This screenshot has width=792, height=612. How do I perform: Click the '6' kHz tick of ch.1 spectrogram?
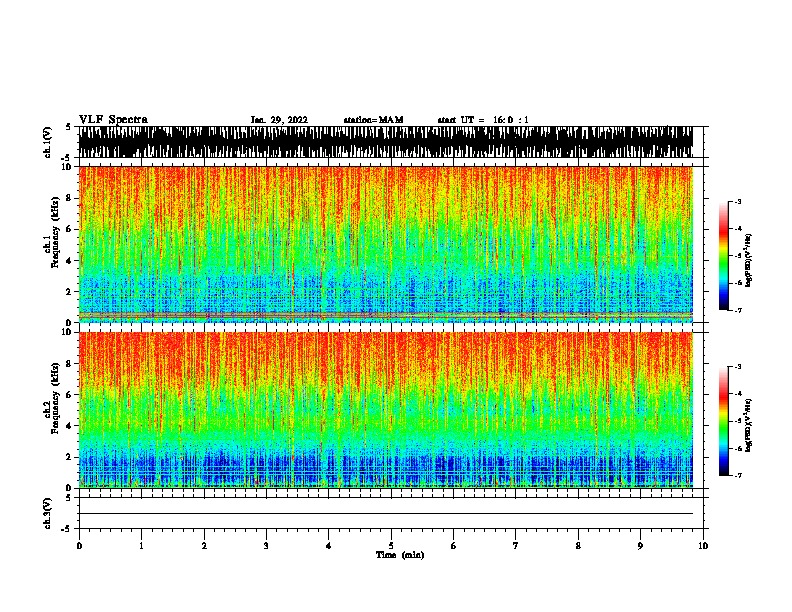69,229
